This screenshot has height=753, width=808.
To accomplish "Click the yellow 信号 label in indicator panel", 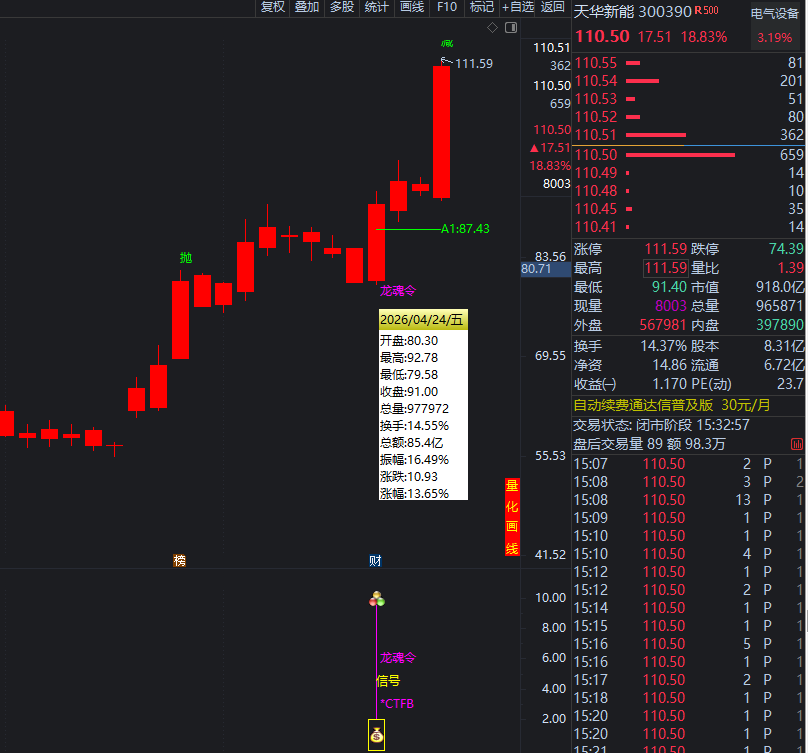I will click(x=388, y=681).
